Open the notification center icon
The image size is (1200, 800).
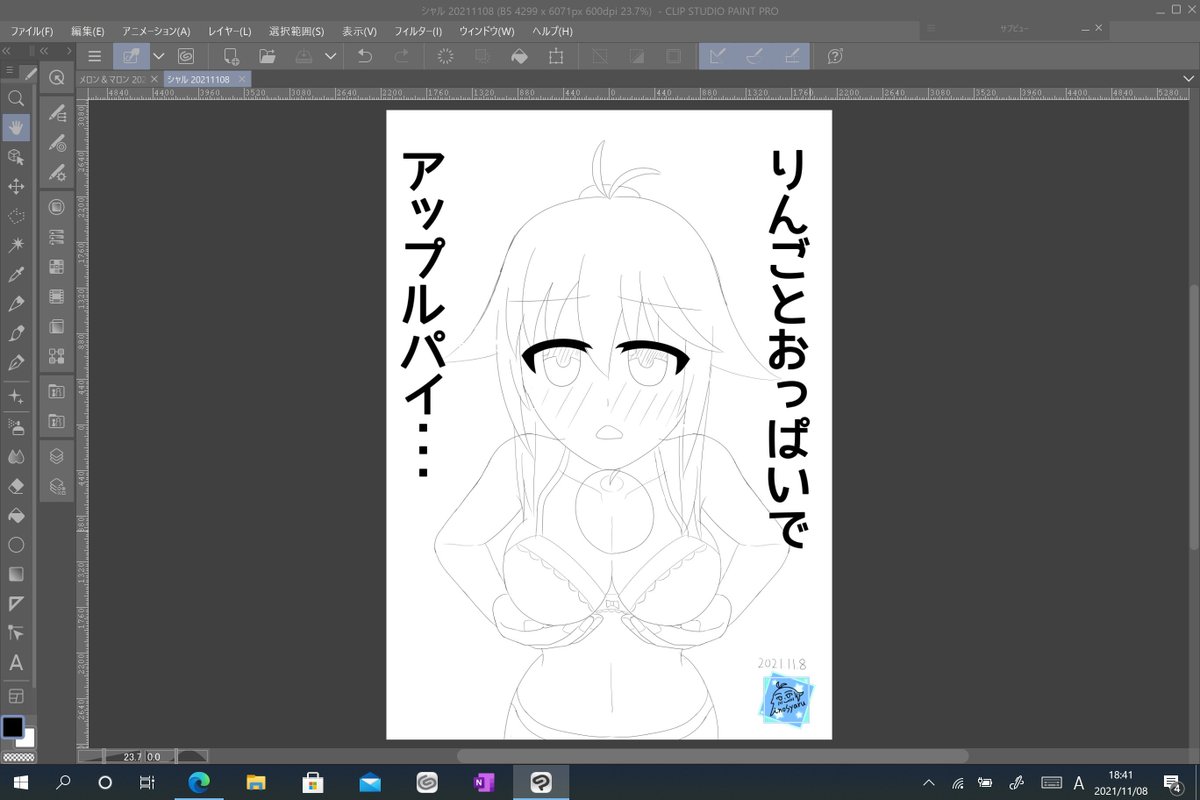(x=1172, y=783)
